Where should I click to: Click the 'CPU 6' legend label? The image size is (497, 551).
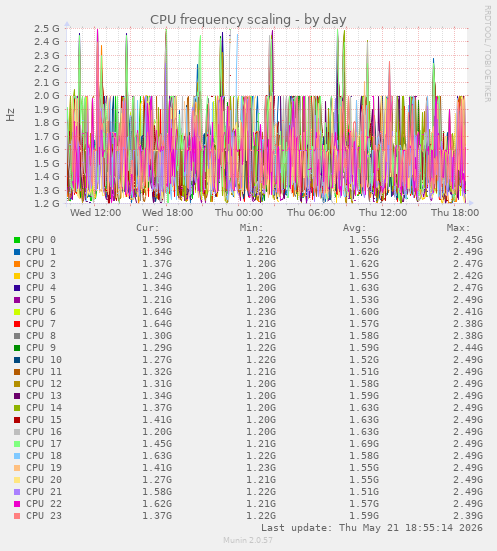41,312
